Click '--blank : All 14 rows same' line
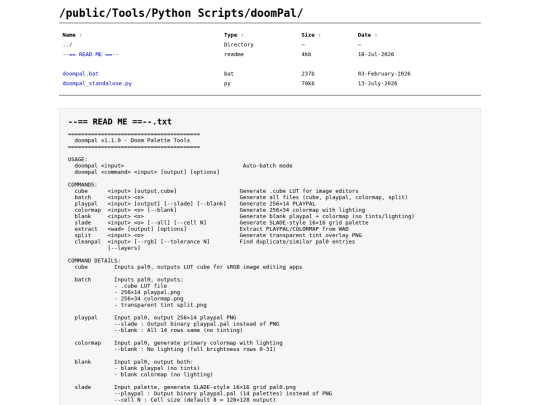This screenshot has width=540, height=405. point(178,330)
